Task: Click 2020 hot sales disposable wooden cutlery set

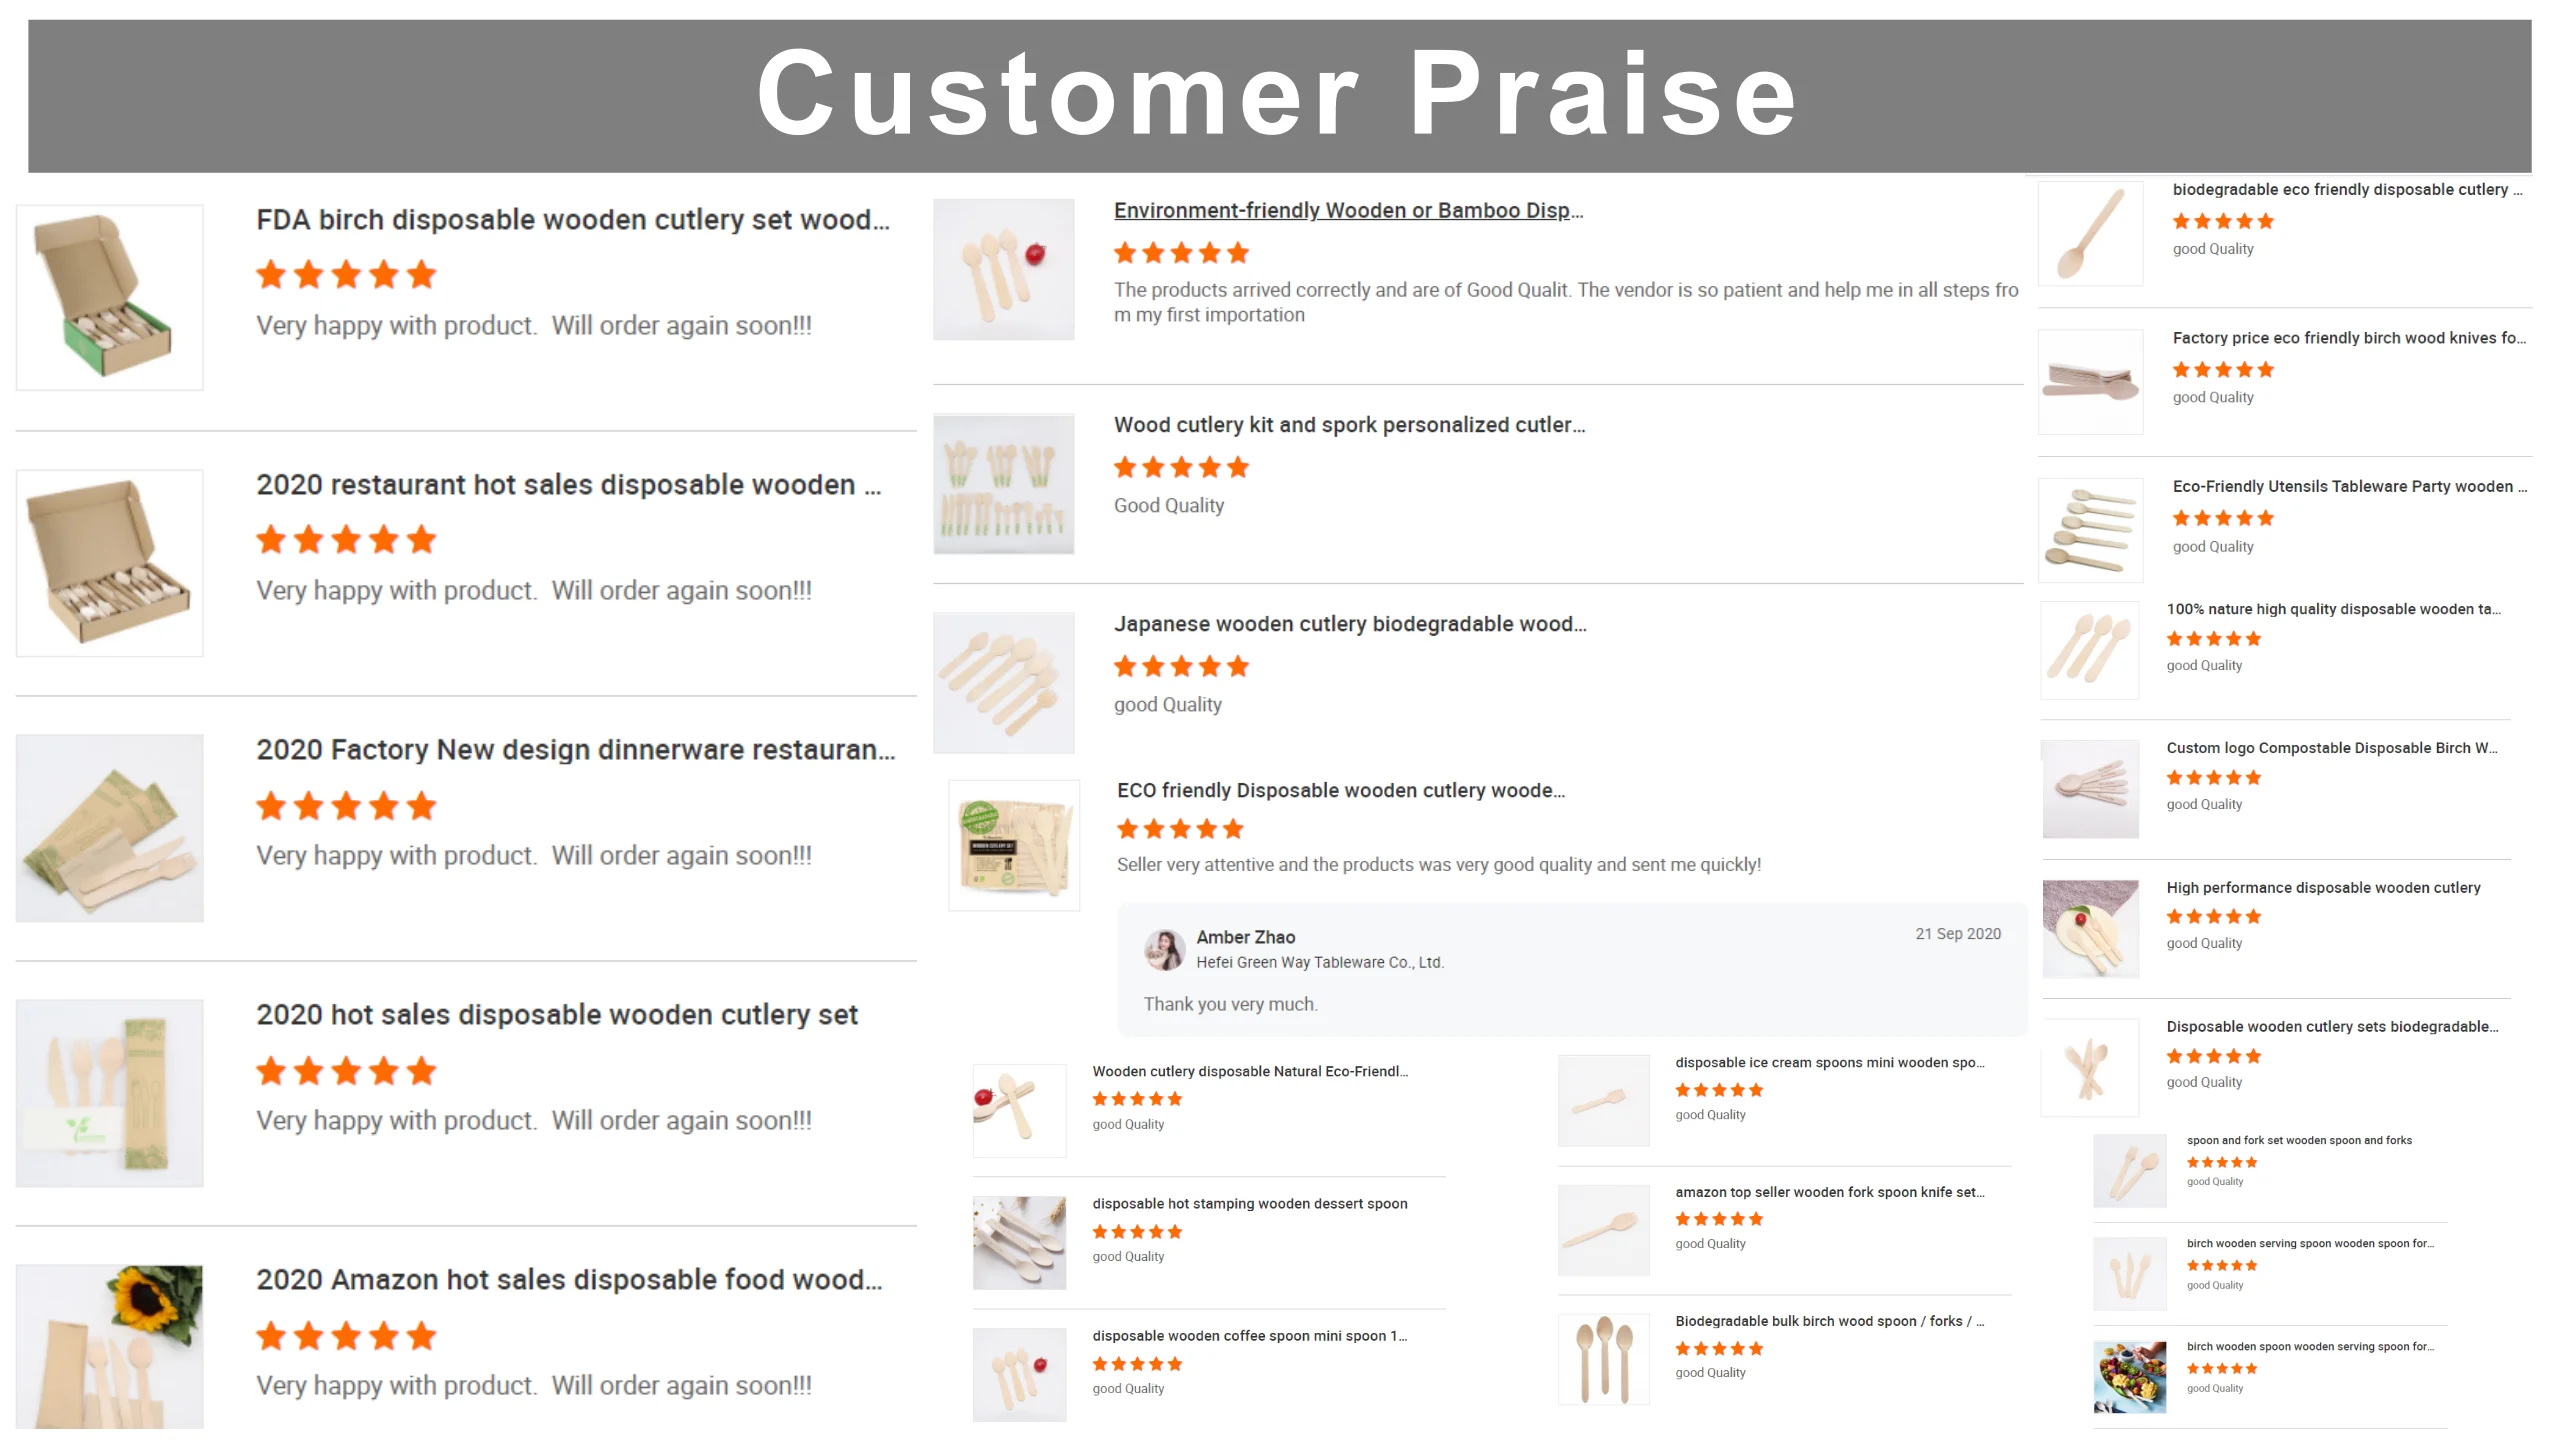Action: point(556,1015)
